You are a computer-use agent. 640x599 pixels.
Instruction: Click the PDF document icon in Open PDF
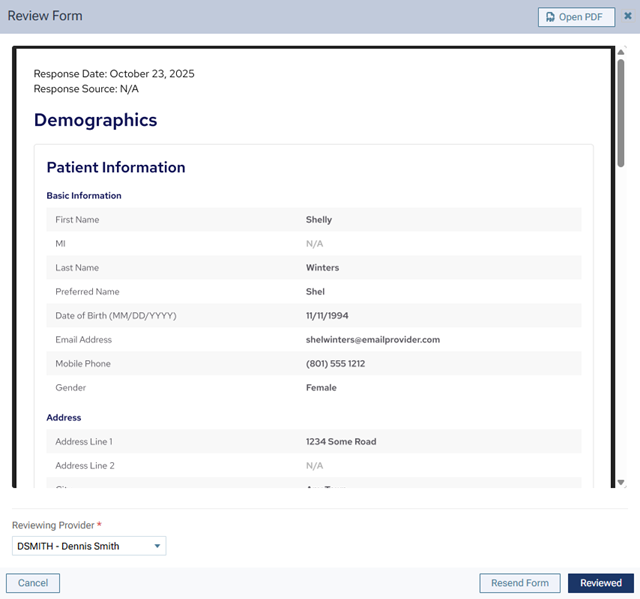tap(550, 17)
